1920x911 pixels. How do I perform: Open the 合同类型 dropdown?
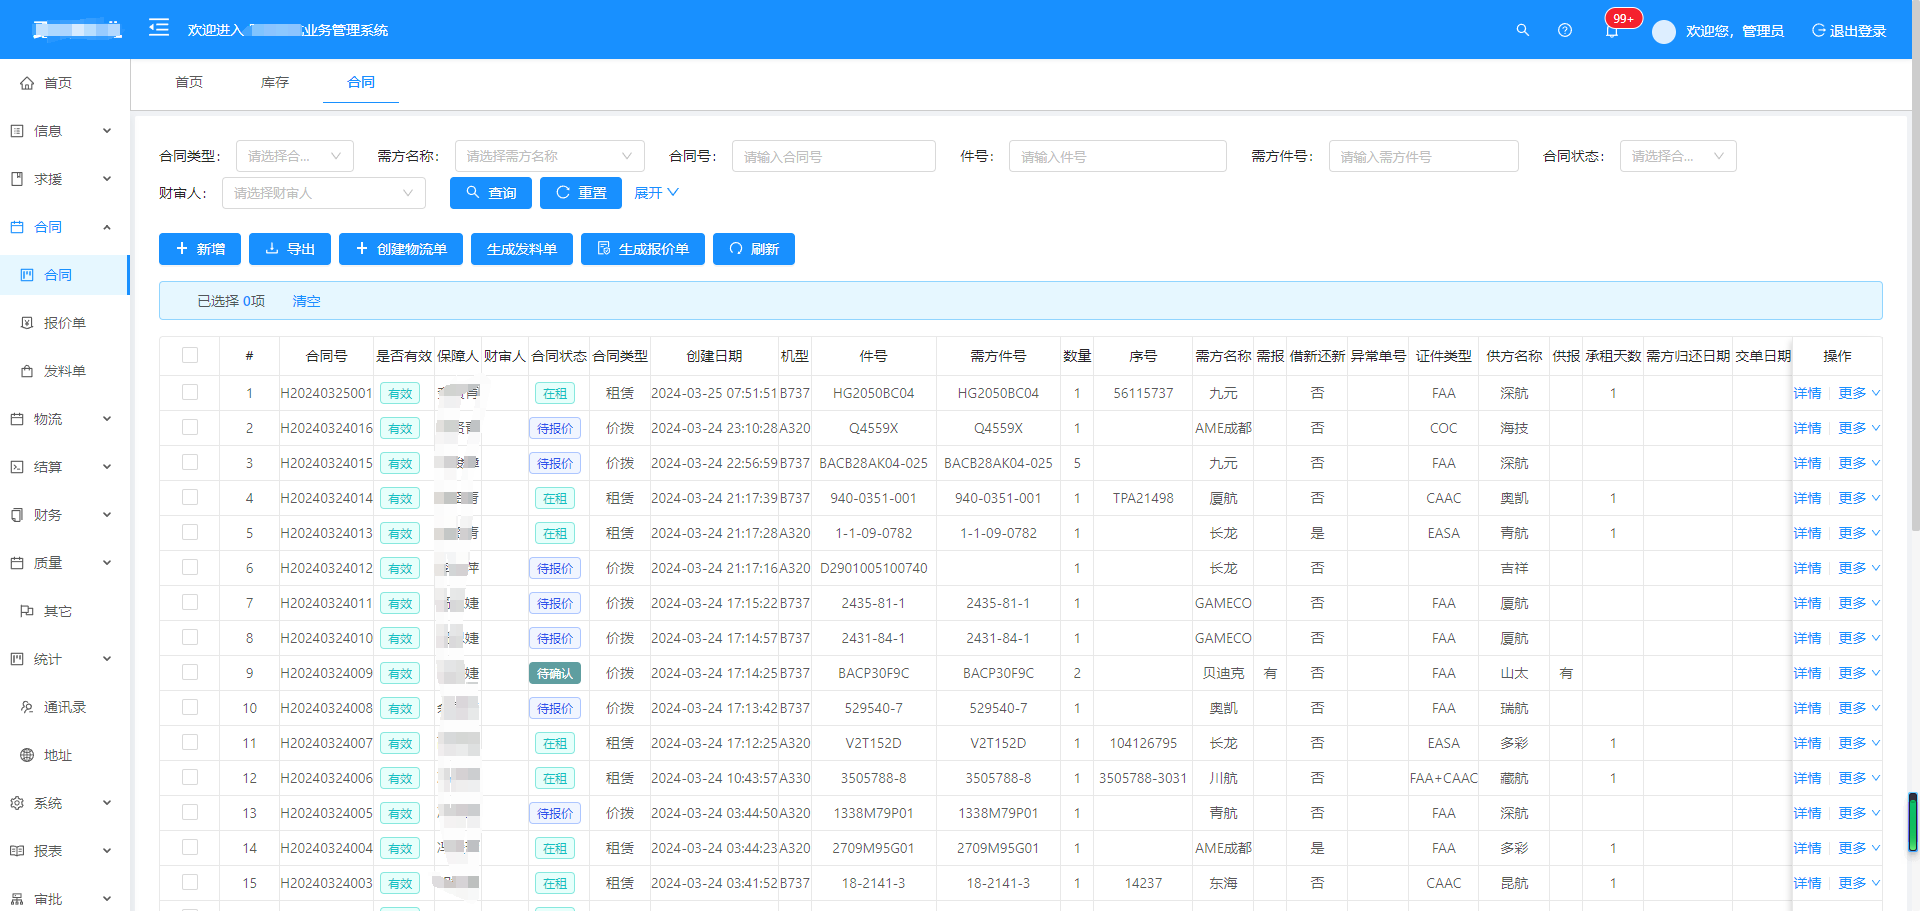pyautogui.click(x=295, y=156)
